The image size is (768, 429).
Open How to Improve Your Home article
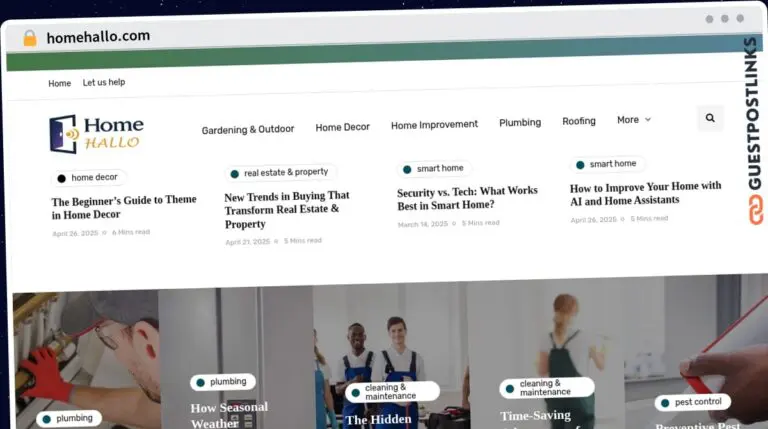645,193
